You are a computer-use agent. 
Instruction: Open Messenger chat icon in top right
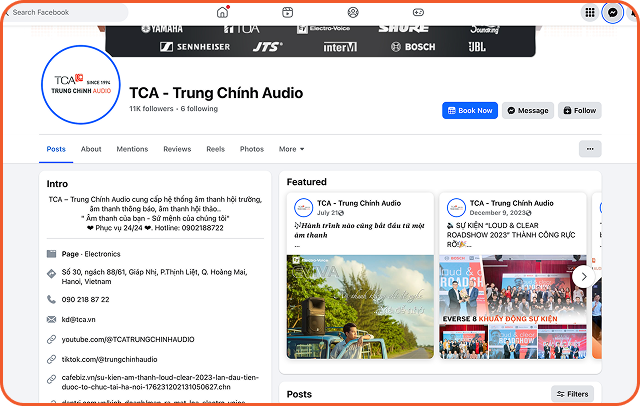tap(613, 12)
